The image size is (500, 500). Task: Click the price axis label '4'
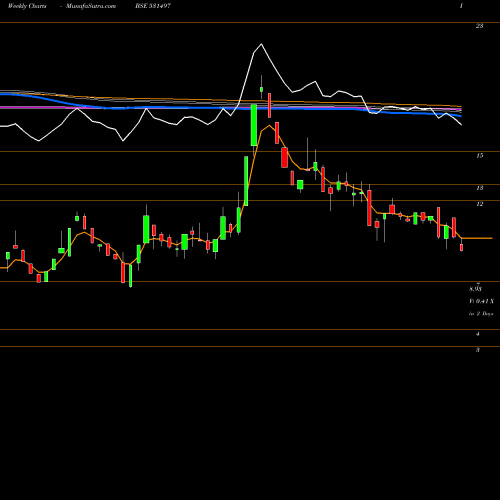tap(478, 334)
